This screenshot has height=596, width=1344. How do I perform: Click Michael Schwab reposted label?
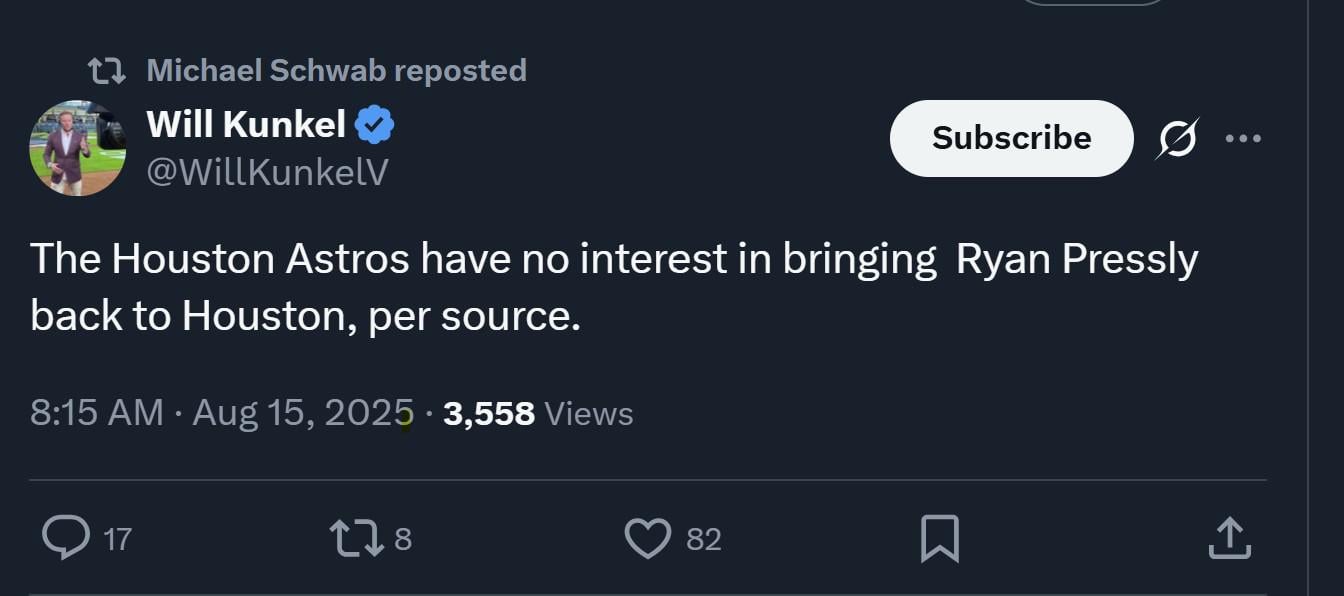(335, 70)
